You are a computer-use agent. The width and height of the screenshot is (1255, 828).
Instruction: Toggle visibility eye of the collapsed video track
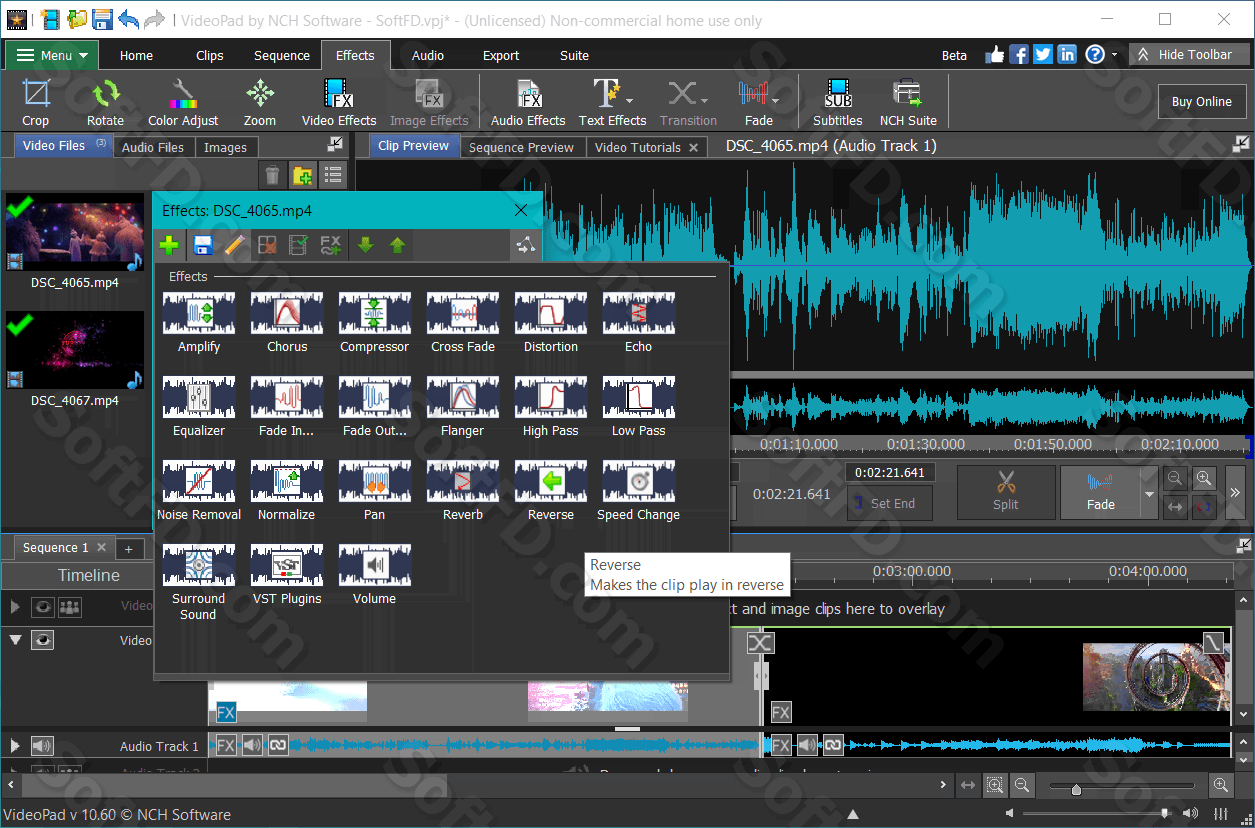click(x=42, y=606)
